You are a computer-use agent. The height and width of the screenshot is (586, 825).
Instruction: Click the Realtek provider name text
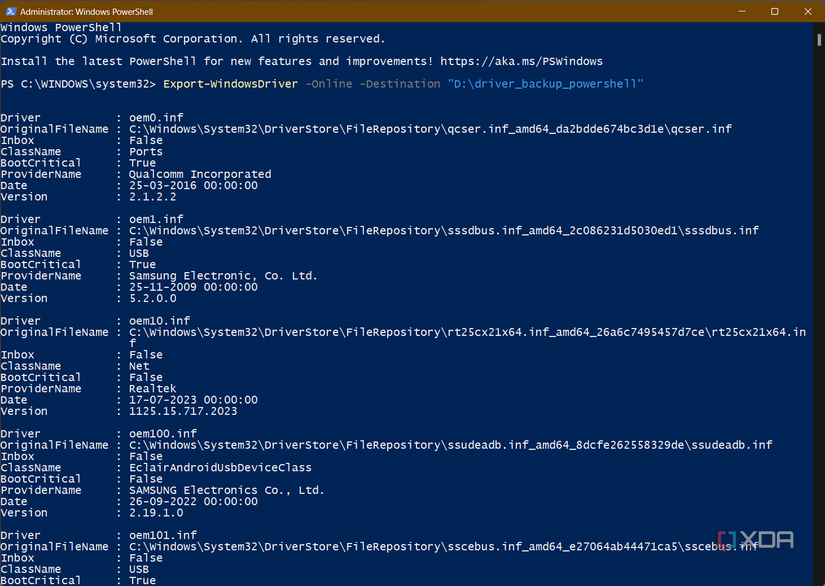pos(154,388)
